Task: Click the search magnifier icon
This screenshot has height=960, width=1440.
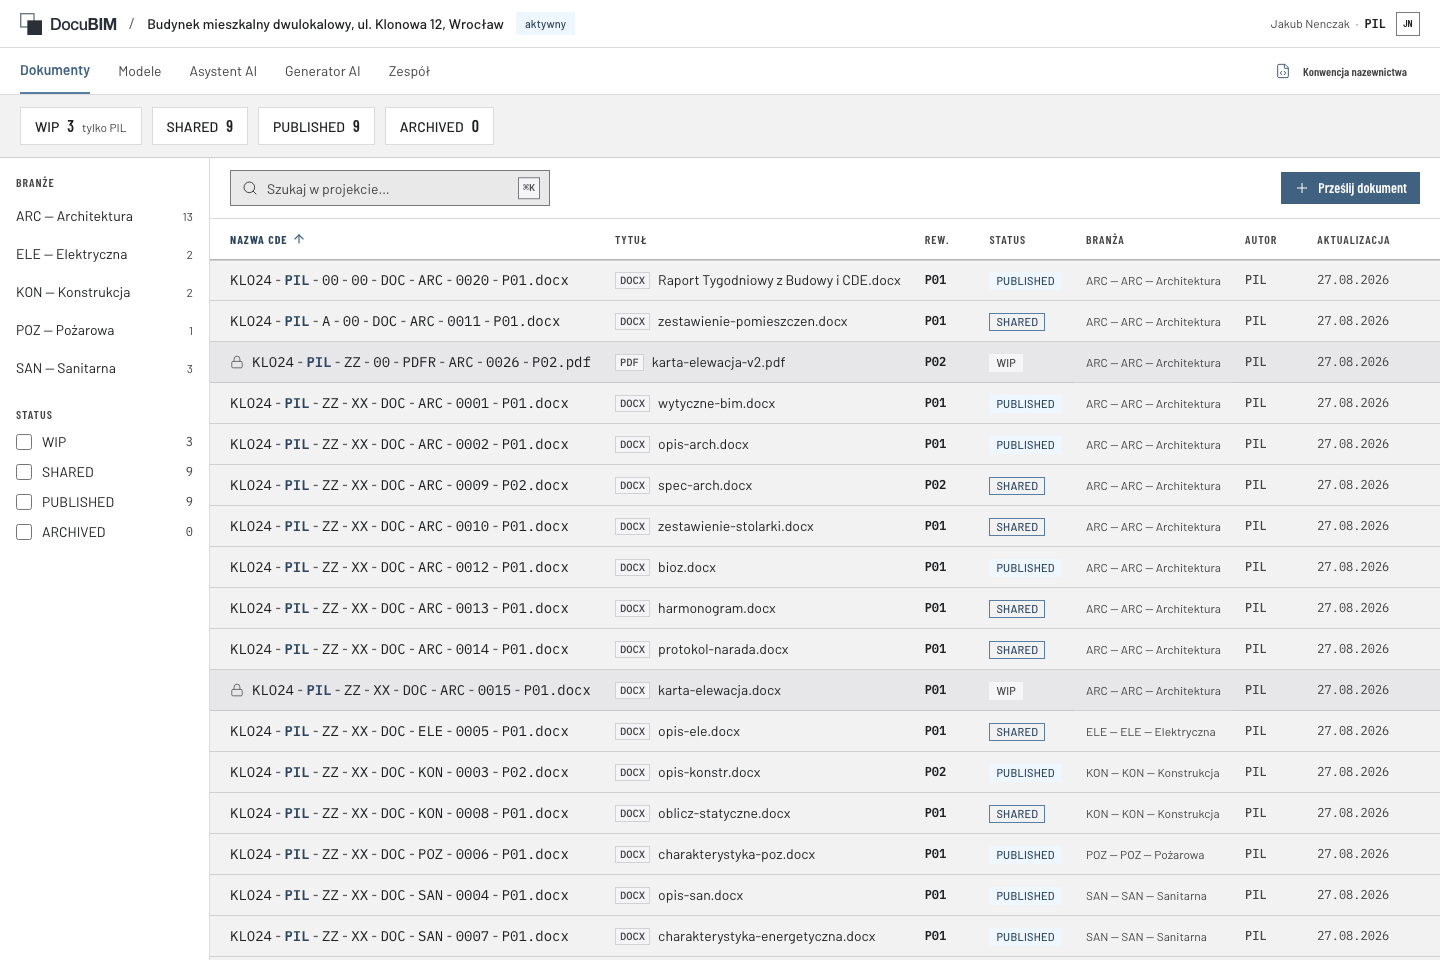Action: click(250, 188)
